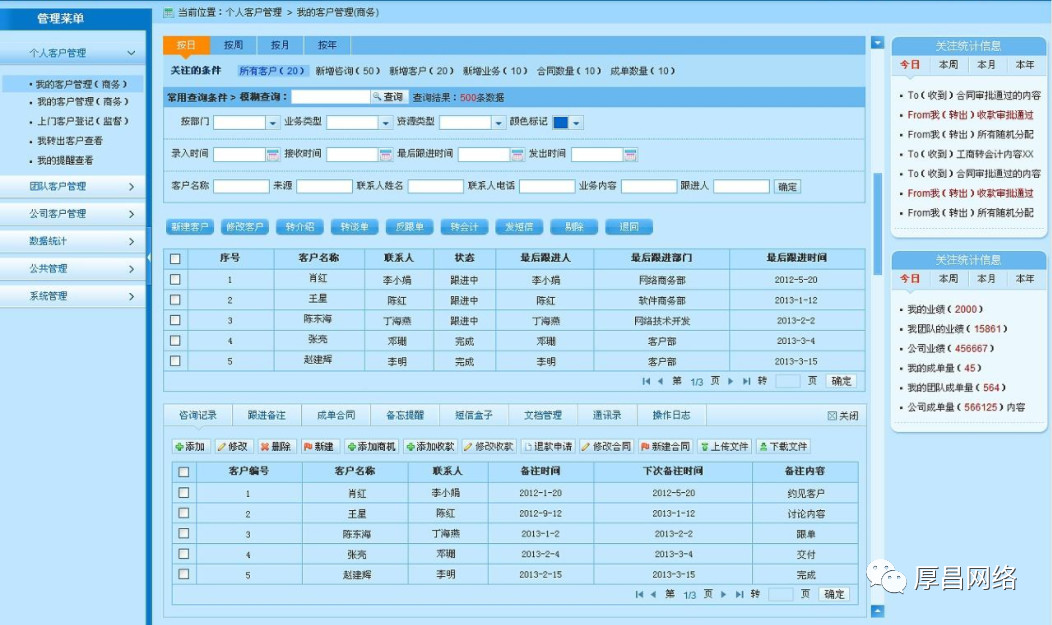Open the 成单合同 tab
The image size is (1052, 625).
point(335,415)
